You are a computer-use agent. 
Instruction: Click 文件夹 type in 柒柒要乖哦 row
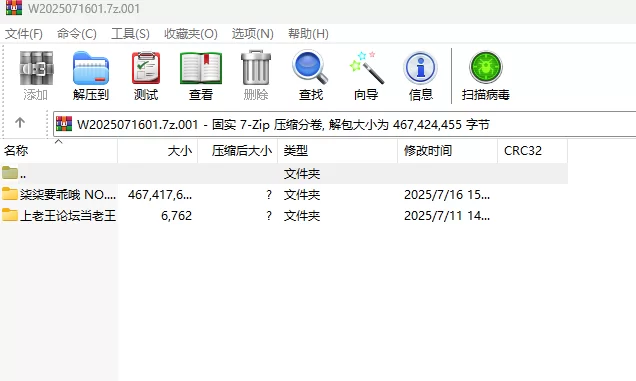[302, 195]
